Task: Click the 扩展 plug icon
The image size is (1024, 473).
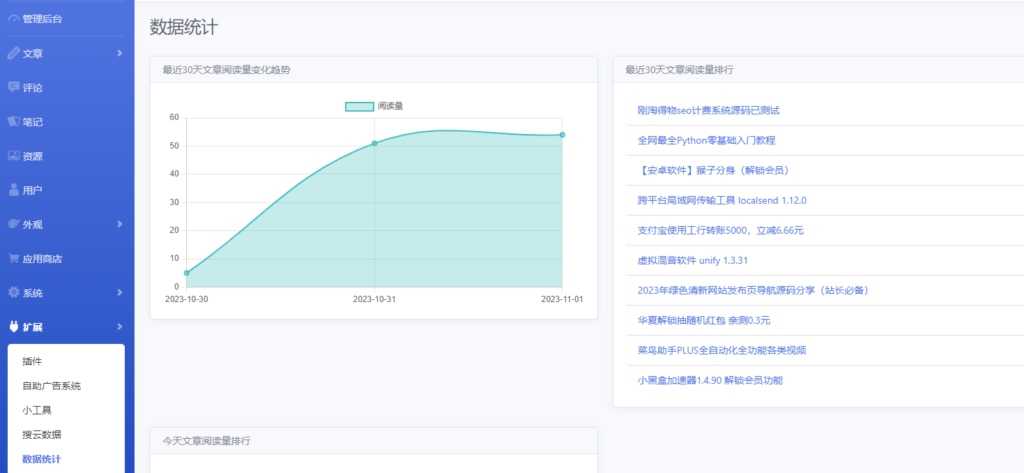Action: pyautogui.click(x=13, y=327)
